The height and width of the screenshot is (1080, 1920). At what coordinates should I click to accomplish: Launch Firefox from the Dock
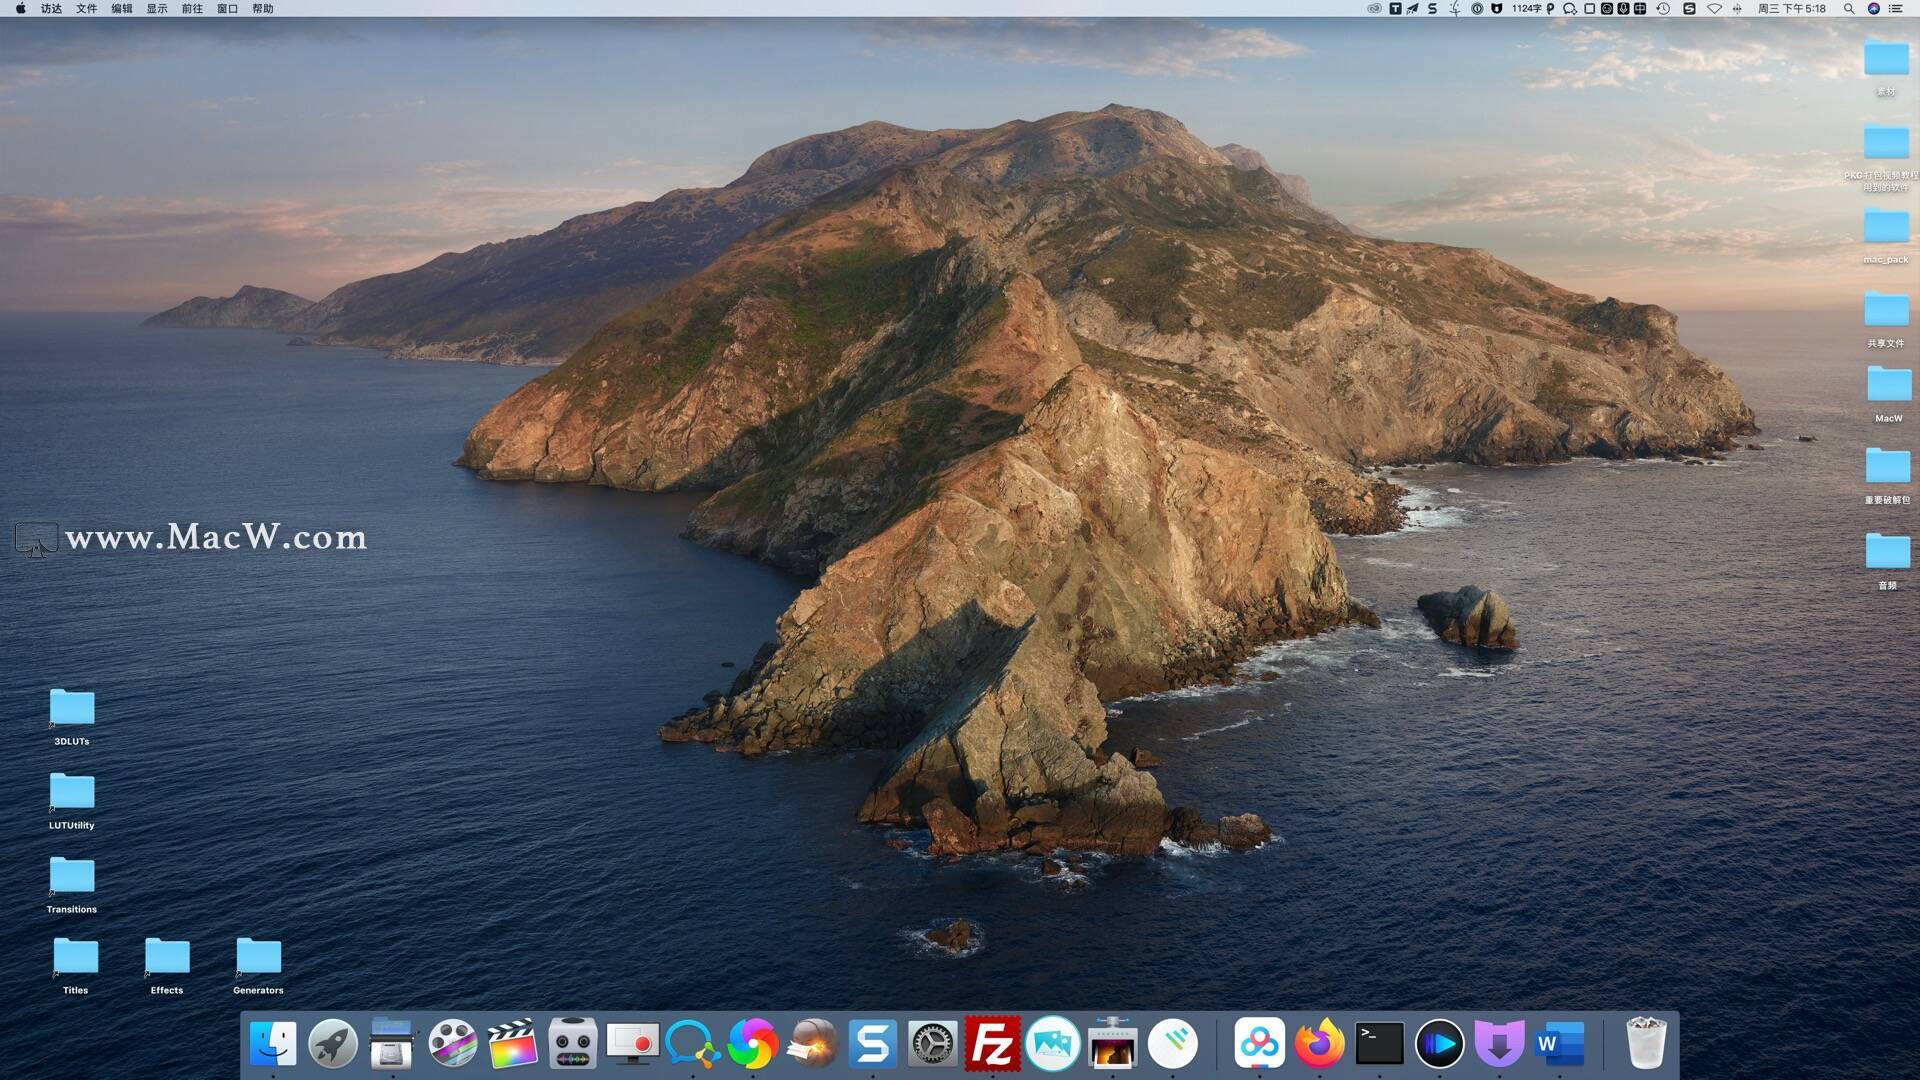pyautogui.click(x=1319, y=1045)
